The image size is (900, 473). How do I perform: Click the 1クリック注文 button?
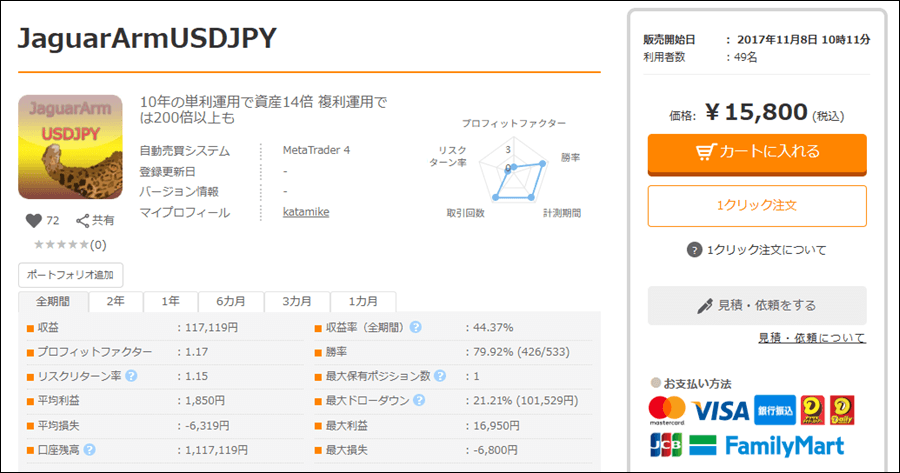[x=757, y=206]
